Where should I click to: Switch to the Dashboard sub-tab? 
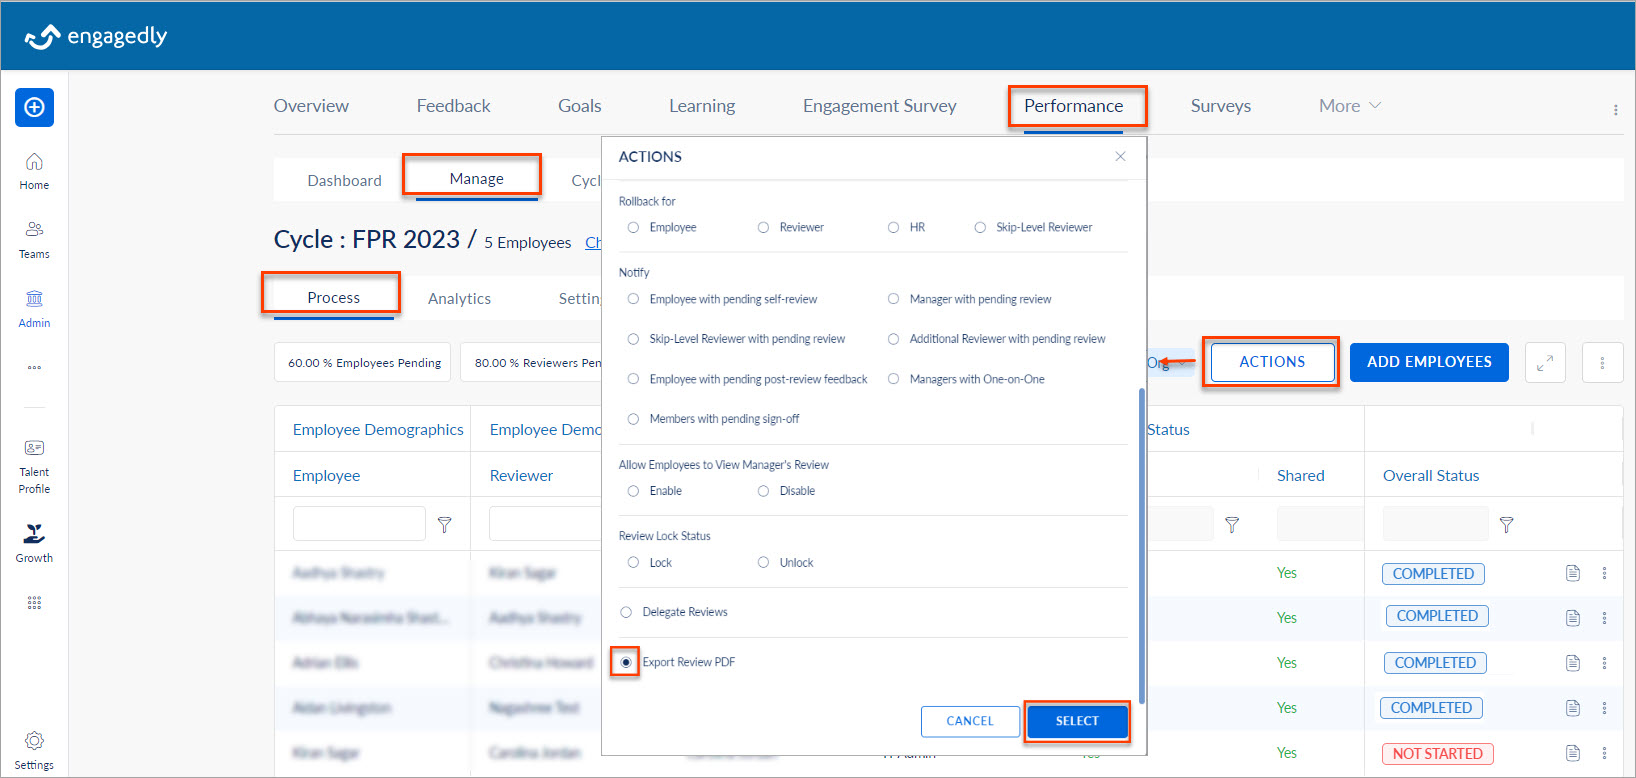(344, 181)
